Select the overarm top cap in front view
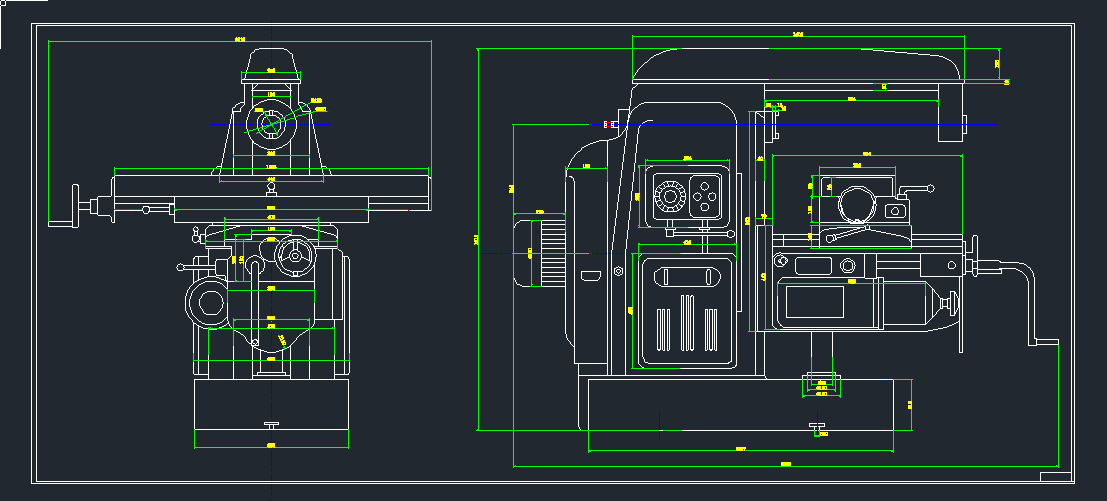Image resolution: width=1107 pixels, height=501 pixels. pyautogui.click(x=272, y=62)
